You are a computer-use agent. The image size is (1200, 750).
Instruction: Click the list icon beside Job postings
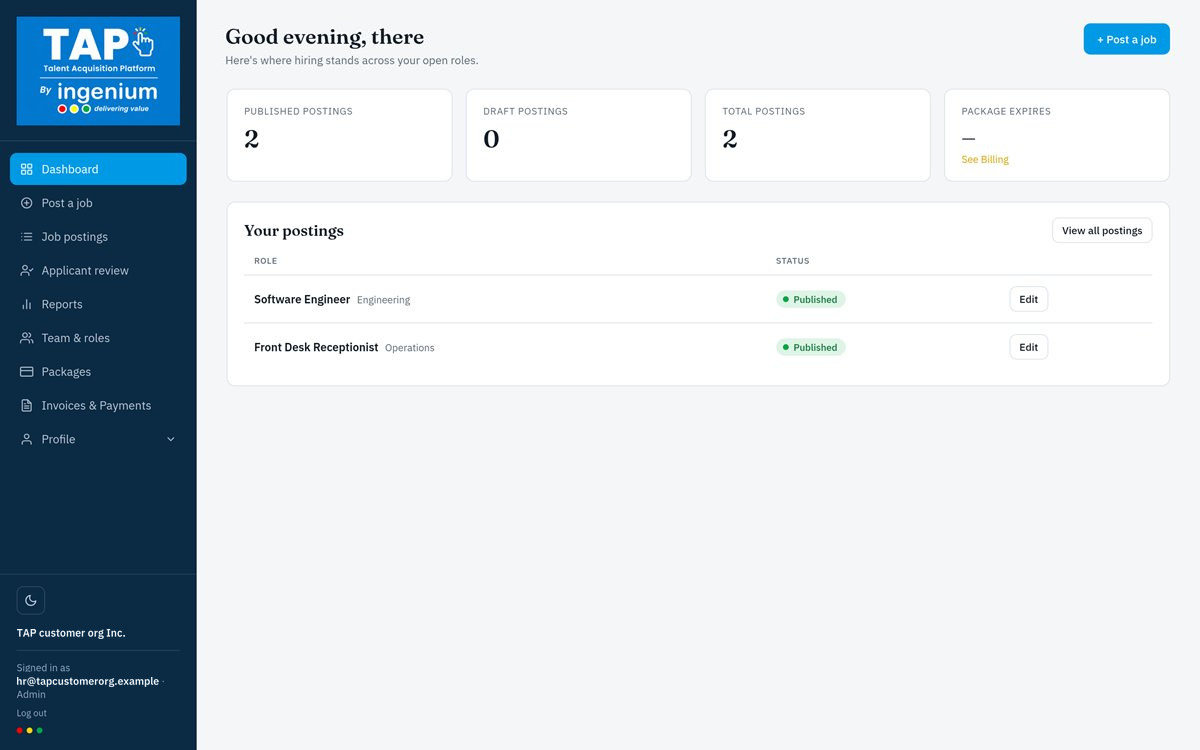pos(27,237)
